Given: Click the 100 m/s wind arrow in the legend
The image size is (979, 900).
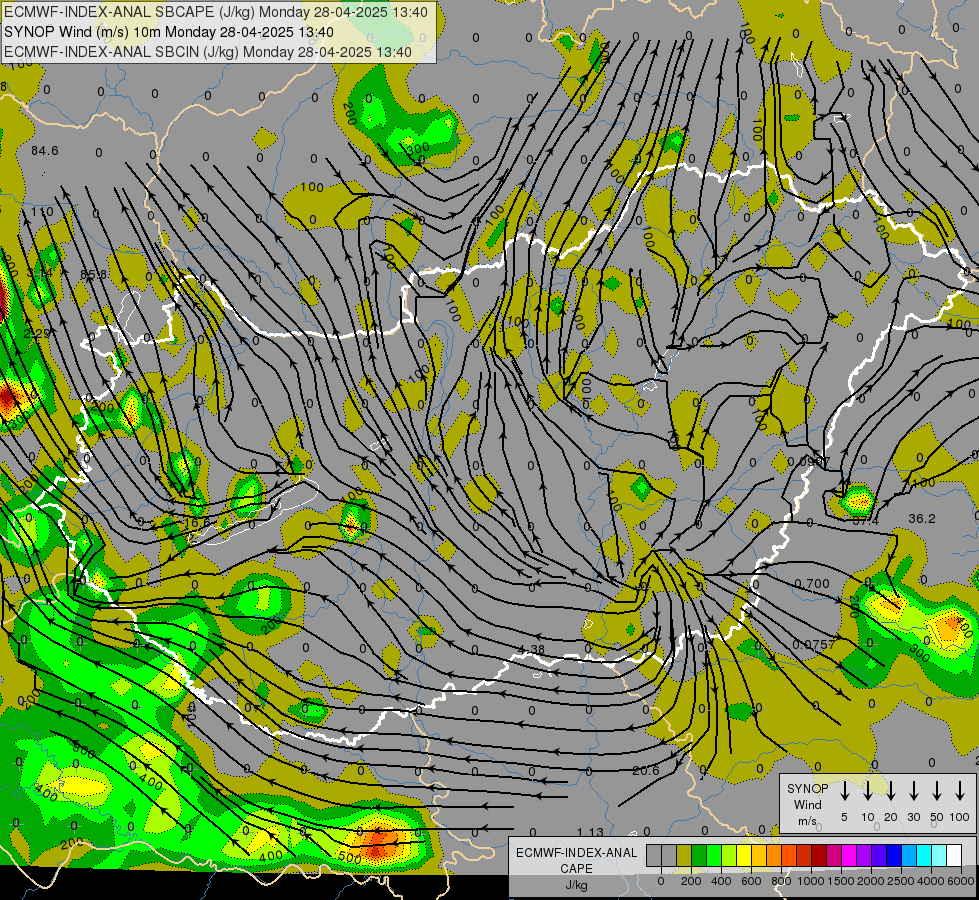Looking at the screenshot, I should point(960,791).
